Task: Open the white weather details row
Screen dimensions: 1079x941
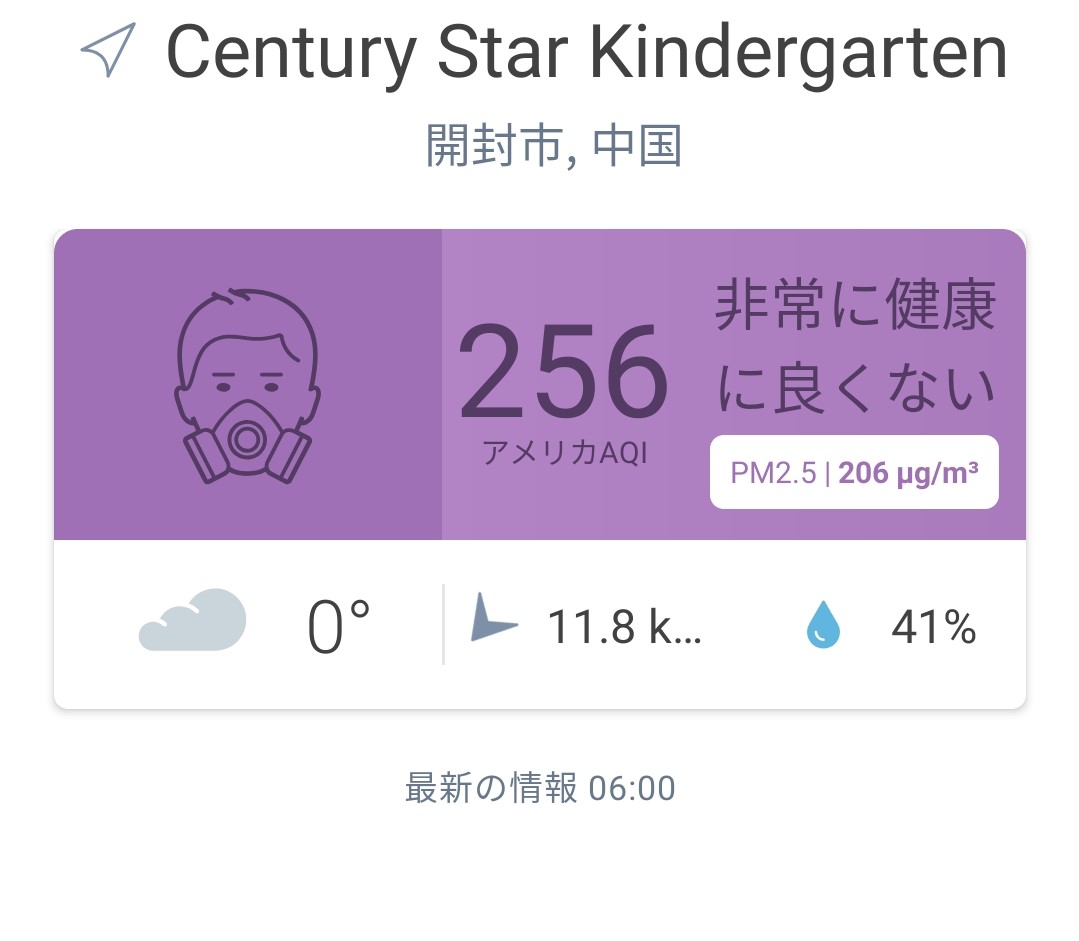Action: tap(540, 624)
